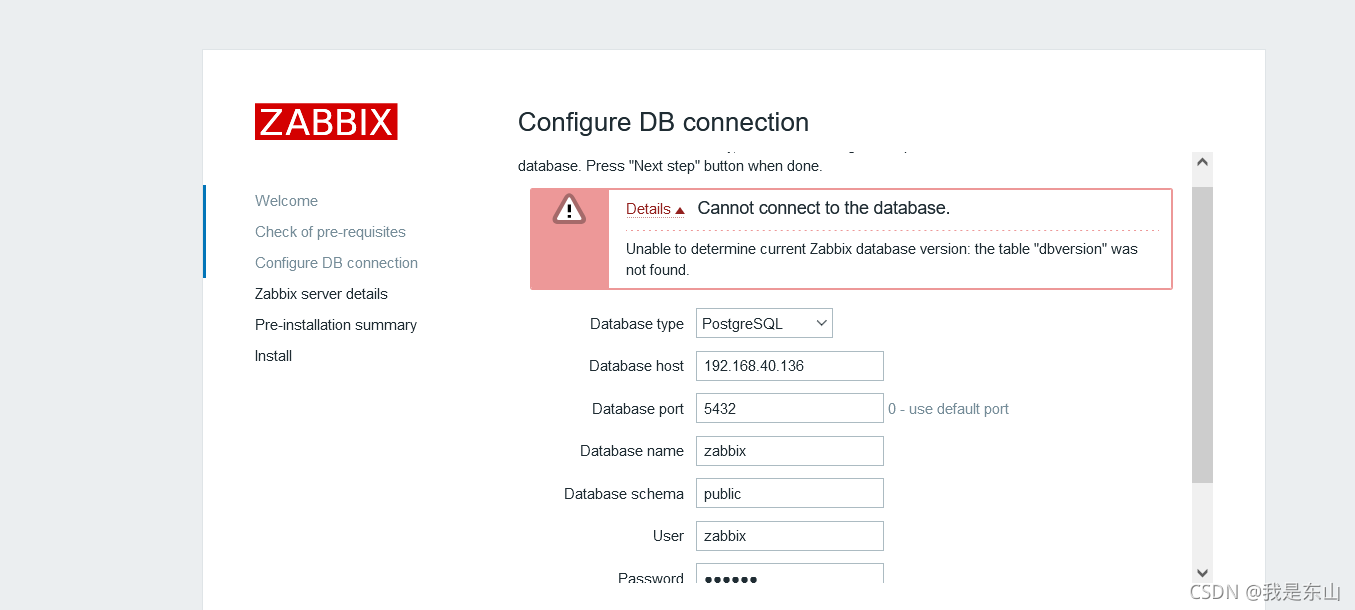The image size is (1355, 610).
Task: Click the dbversion not found error text
Action: pyautogui.click(x=882, y=259)
